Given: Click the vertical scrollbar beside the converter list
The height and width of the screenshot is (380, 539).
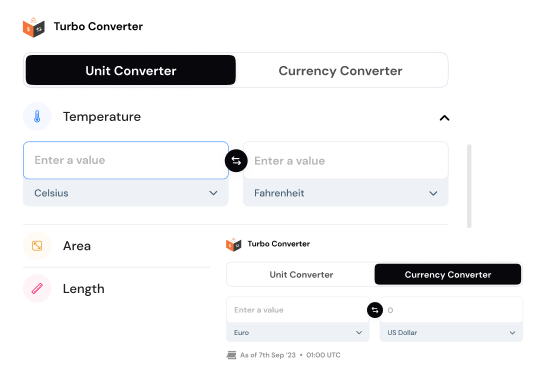Looking at the screenshot, I should (469, 186).
